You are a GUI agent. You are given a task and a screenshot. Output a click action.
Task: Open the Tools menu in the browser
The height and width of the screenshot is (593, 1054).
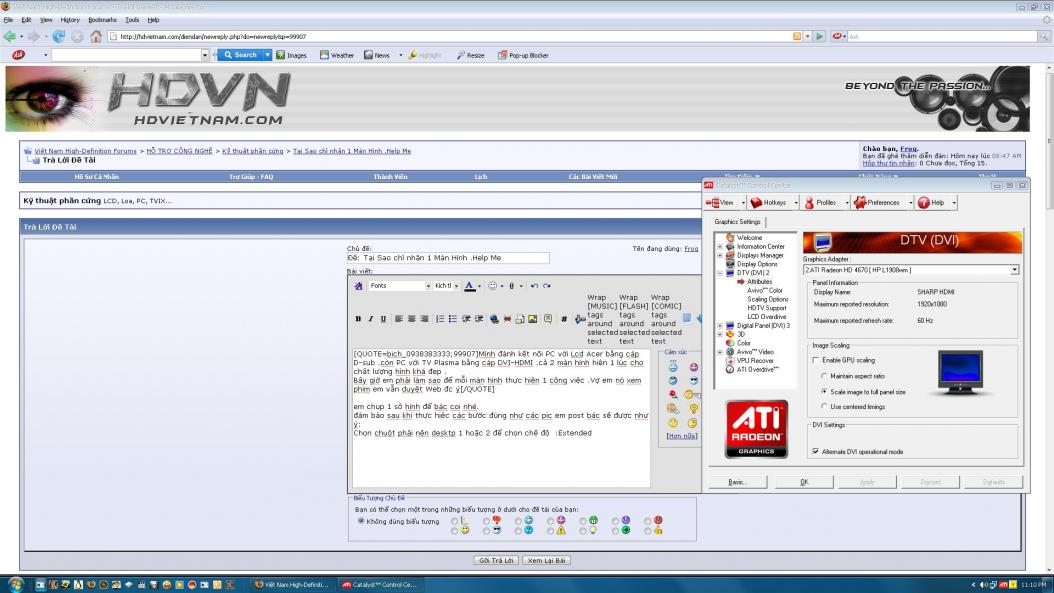[132, 20]
